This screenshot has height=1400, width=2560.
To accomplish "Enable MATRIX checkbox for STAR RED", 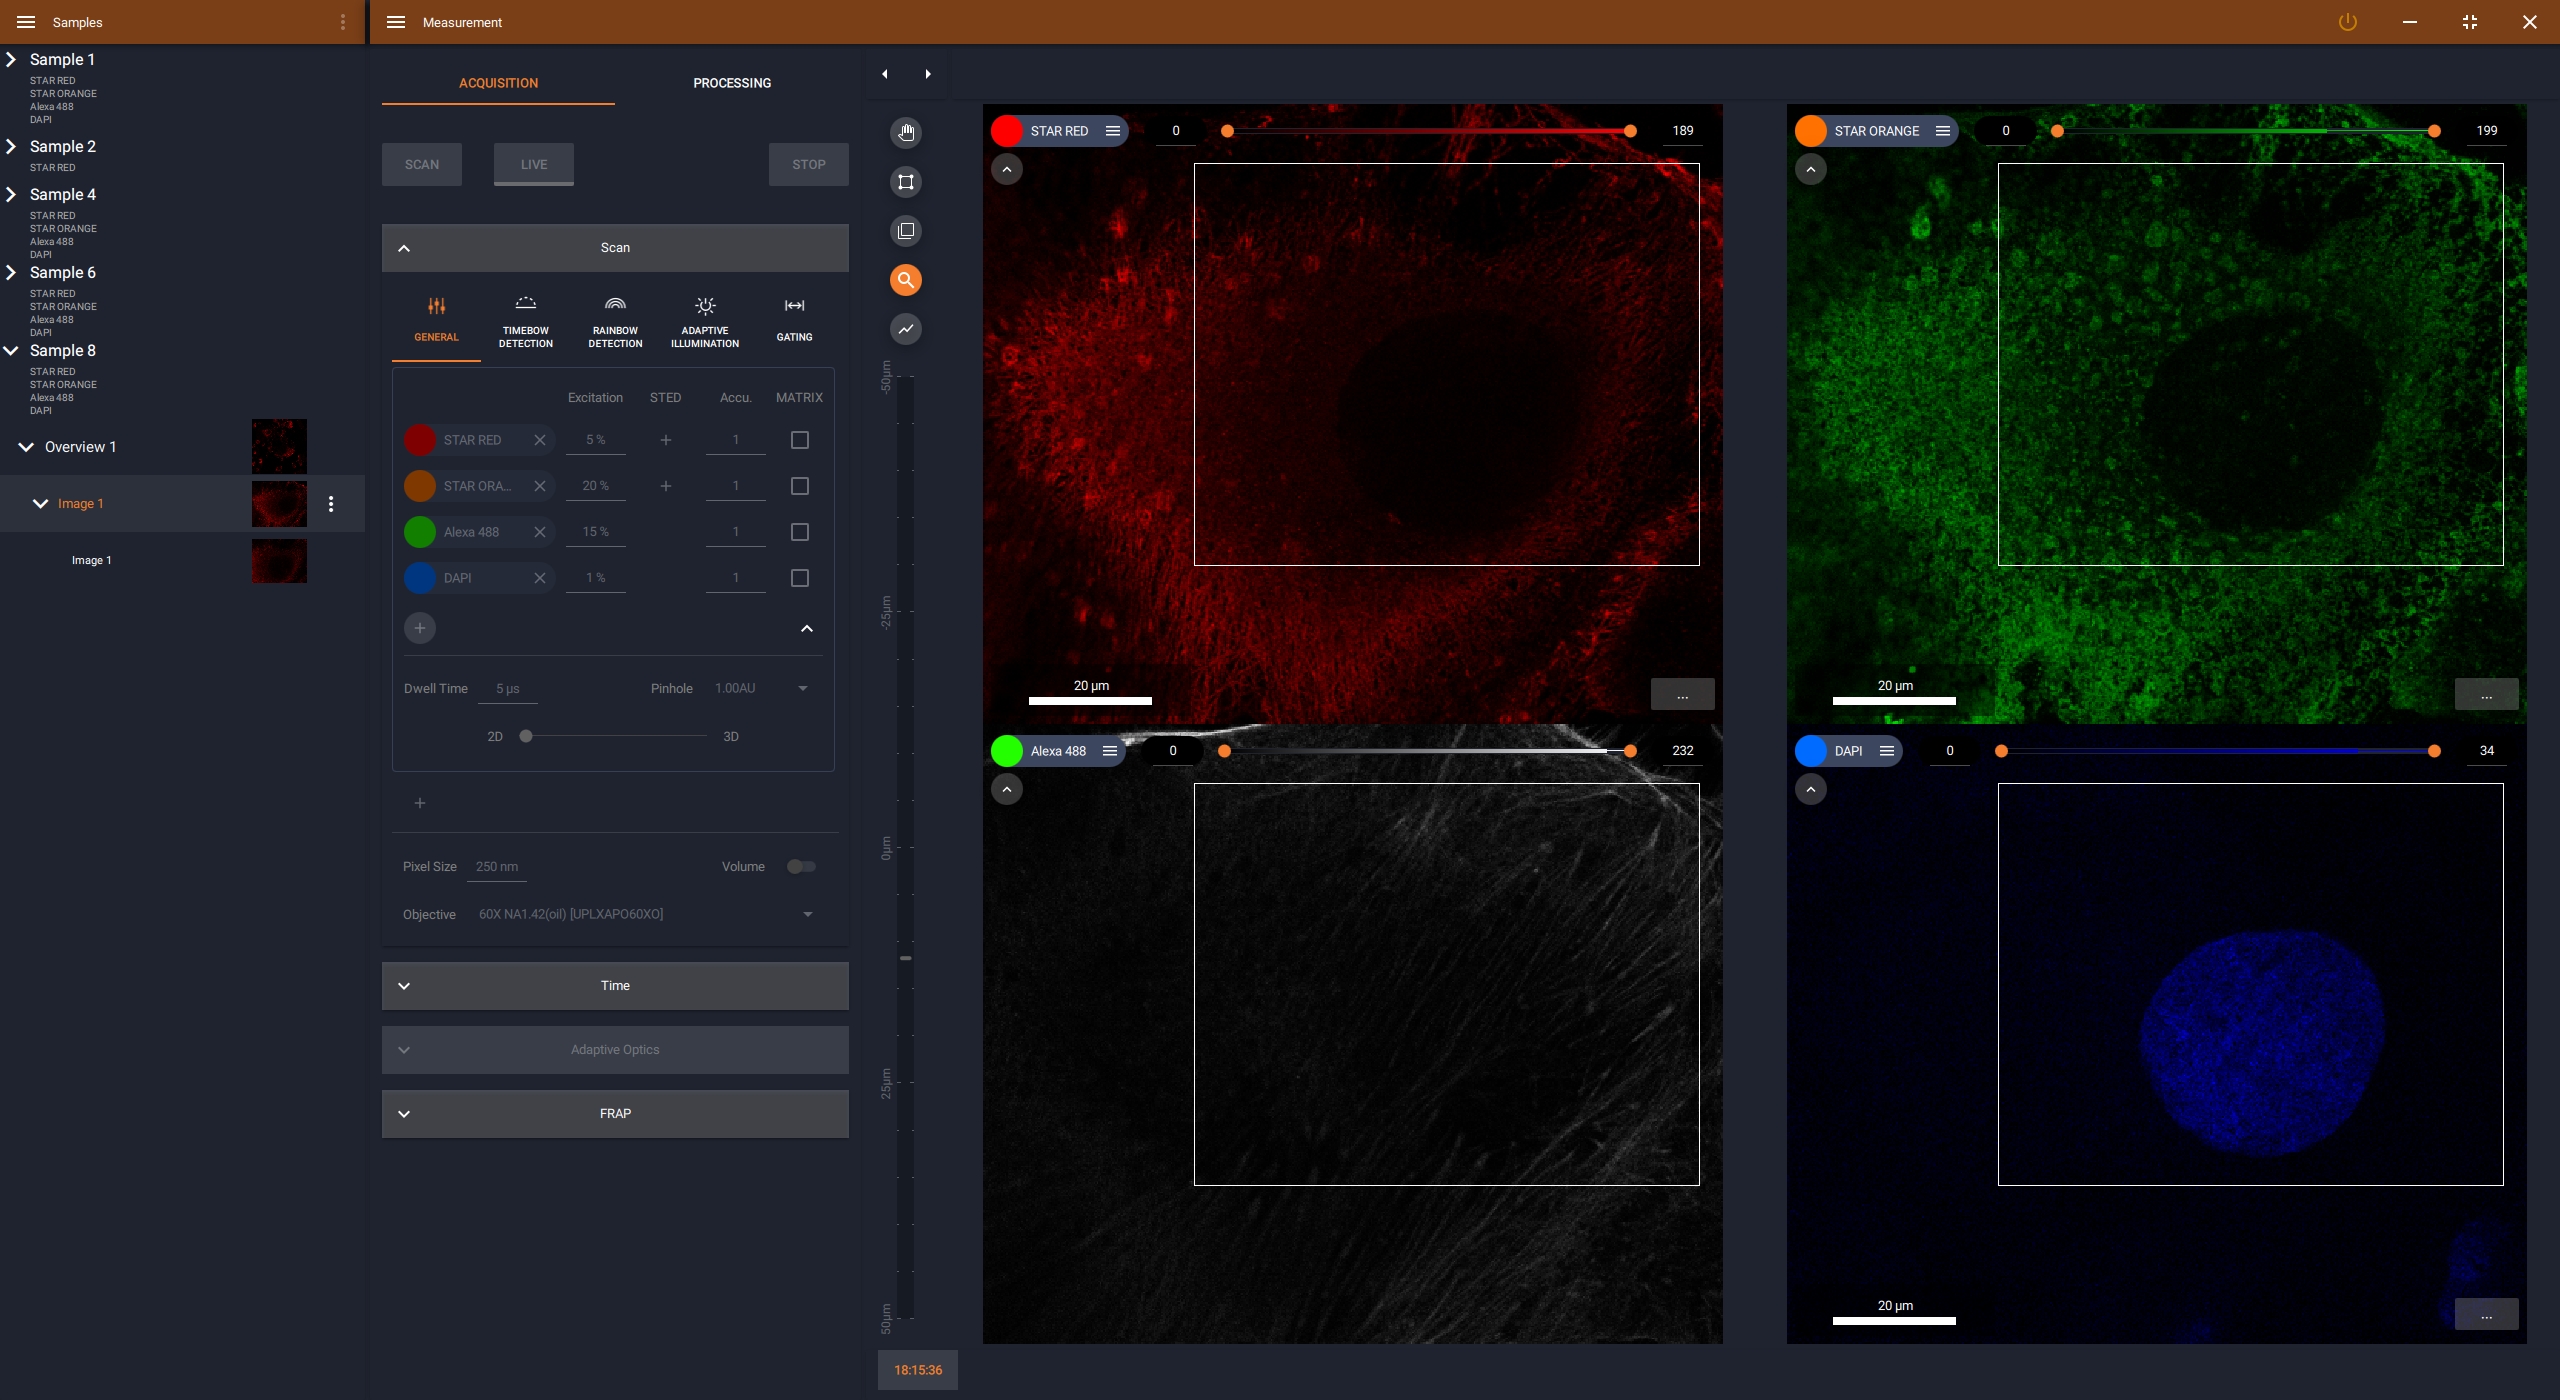I will (800, 440).
